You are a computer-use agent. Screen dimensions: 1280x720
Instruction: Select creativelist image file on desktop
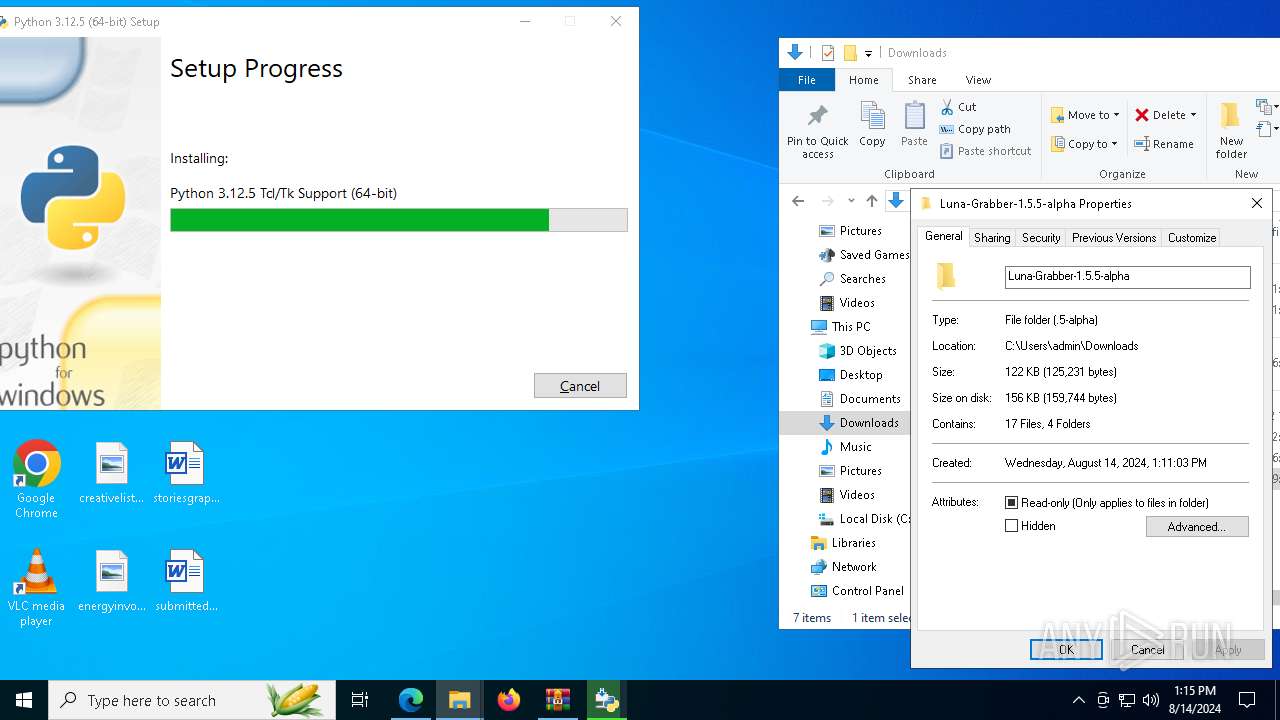[111, 474]
